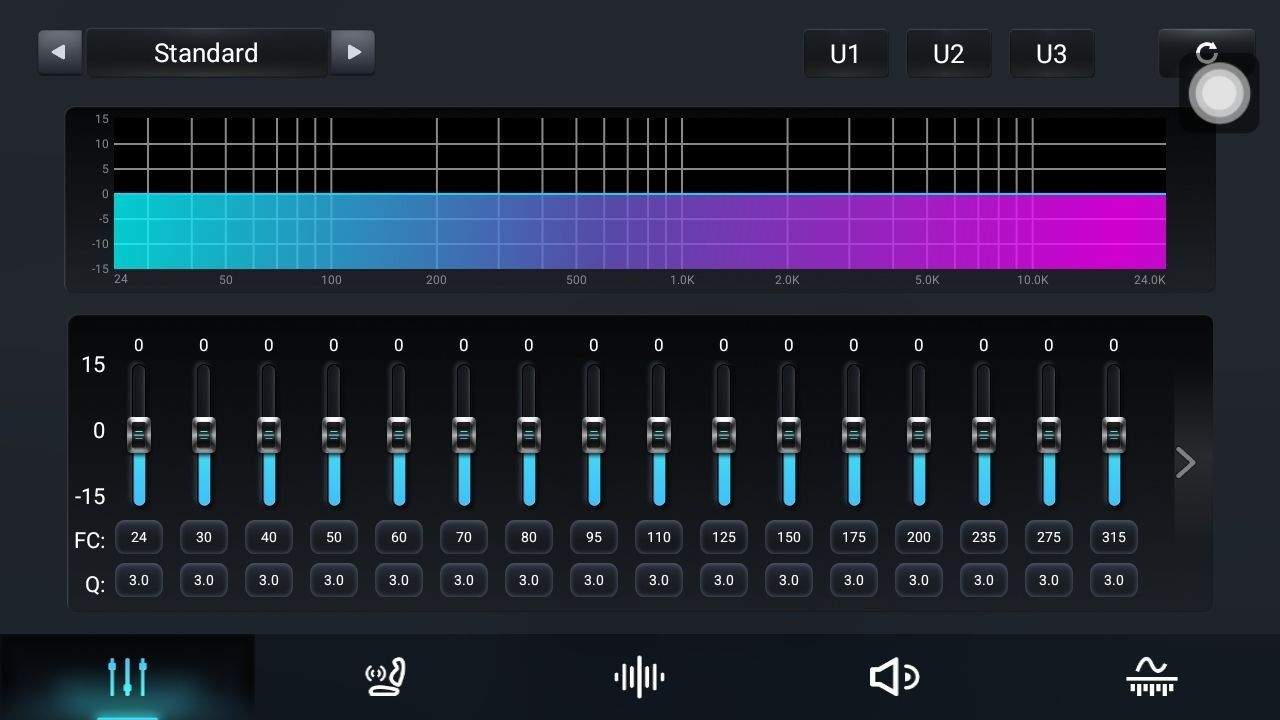Edit the Q value under FC 315
Viewport: 1280px width, 720px height.
[1114, 580]
